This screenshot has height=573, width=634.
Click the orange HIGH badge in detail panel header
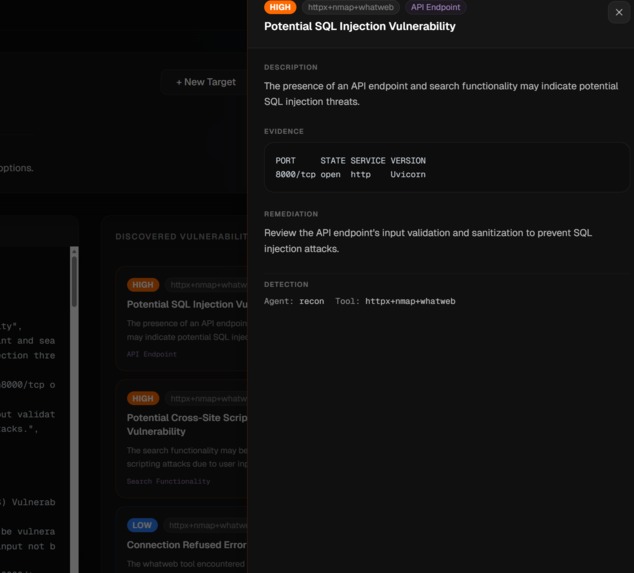[280, 7]
